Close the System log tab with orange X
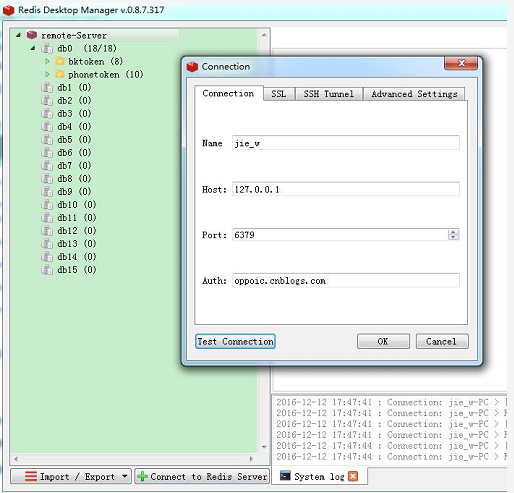 (353, 476)
